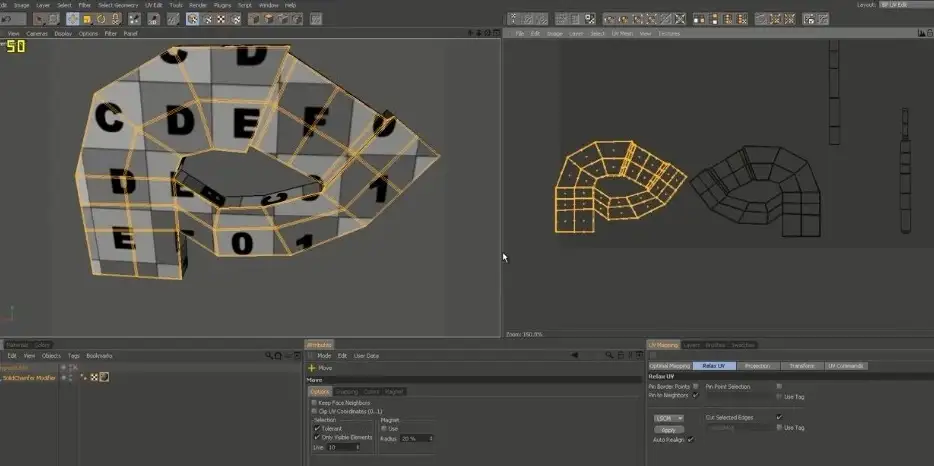934x466 pixels.
Task: Switch to the Transform tab
Action: [802, 366]
